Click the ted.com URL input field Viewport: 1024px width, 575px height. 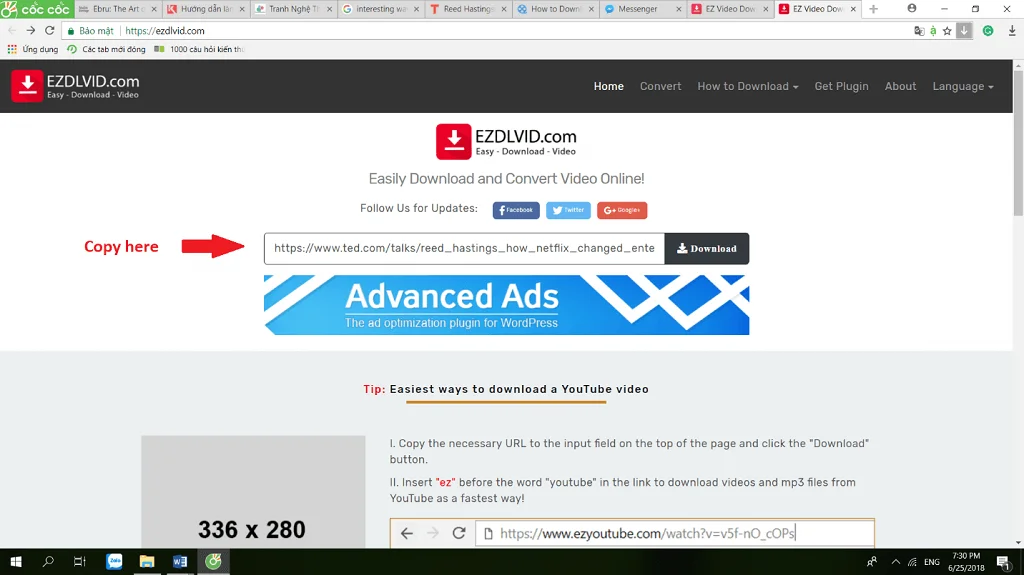point(464,249)
